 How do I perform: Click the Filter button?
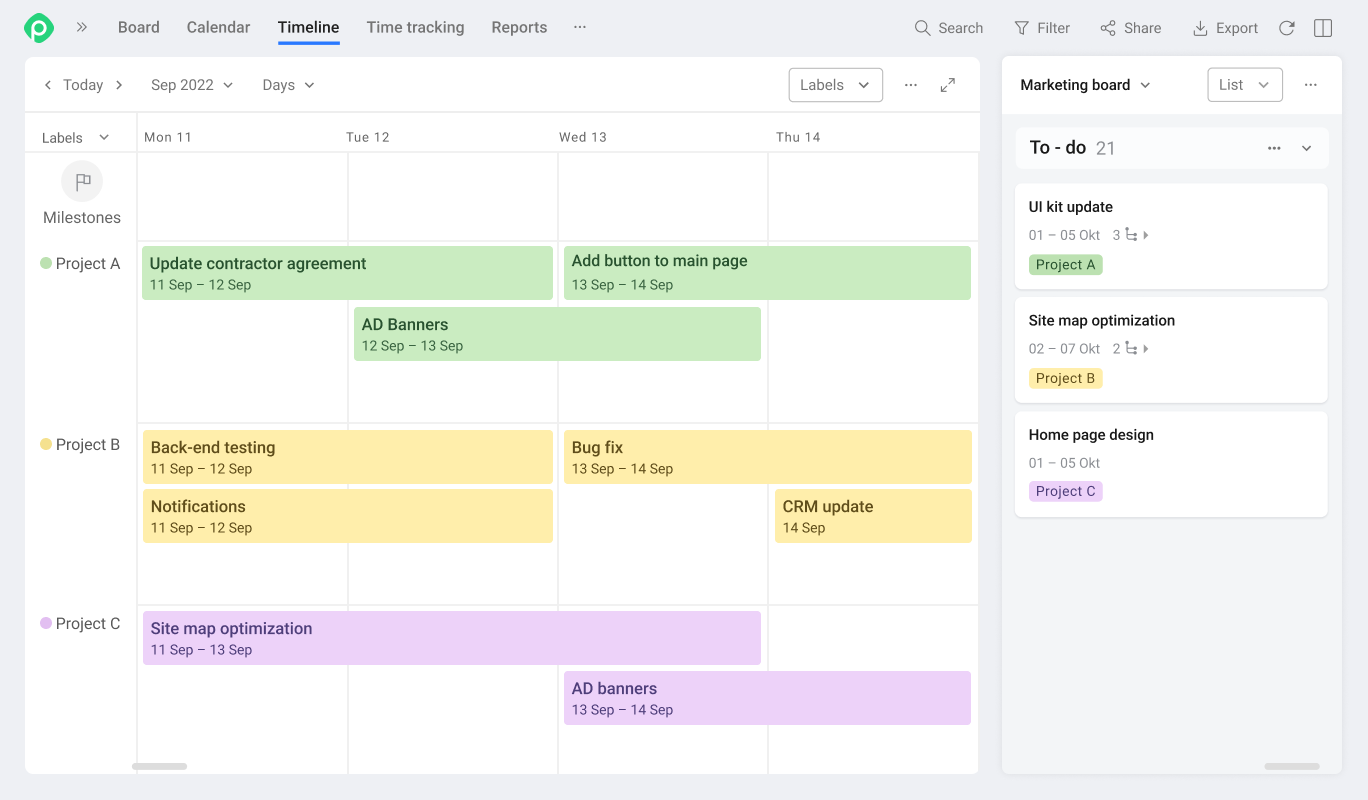coord(1042,28)
